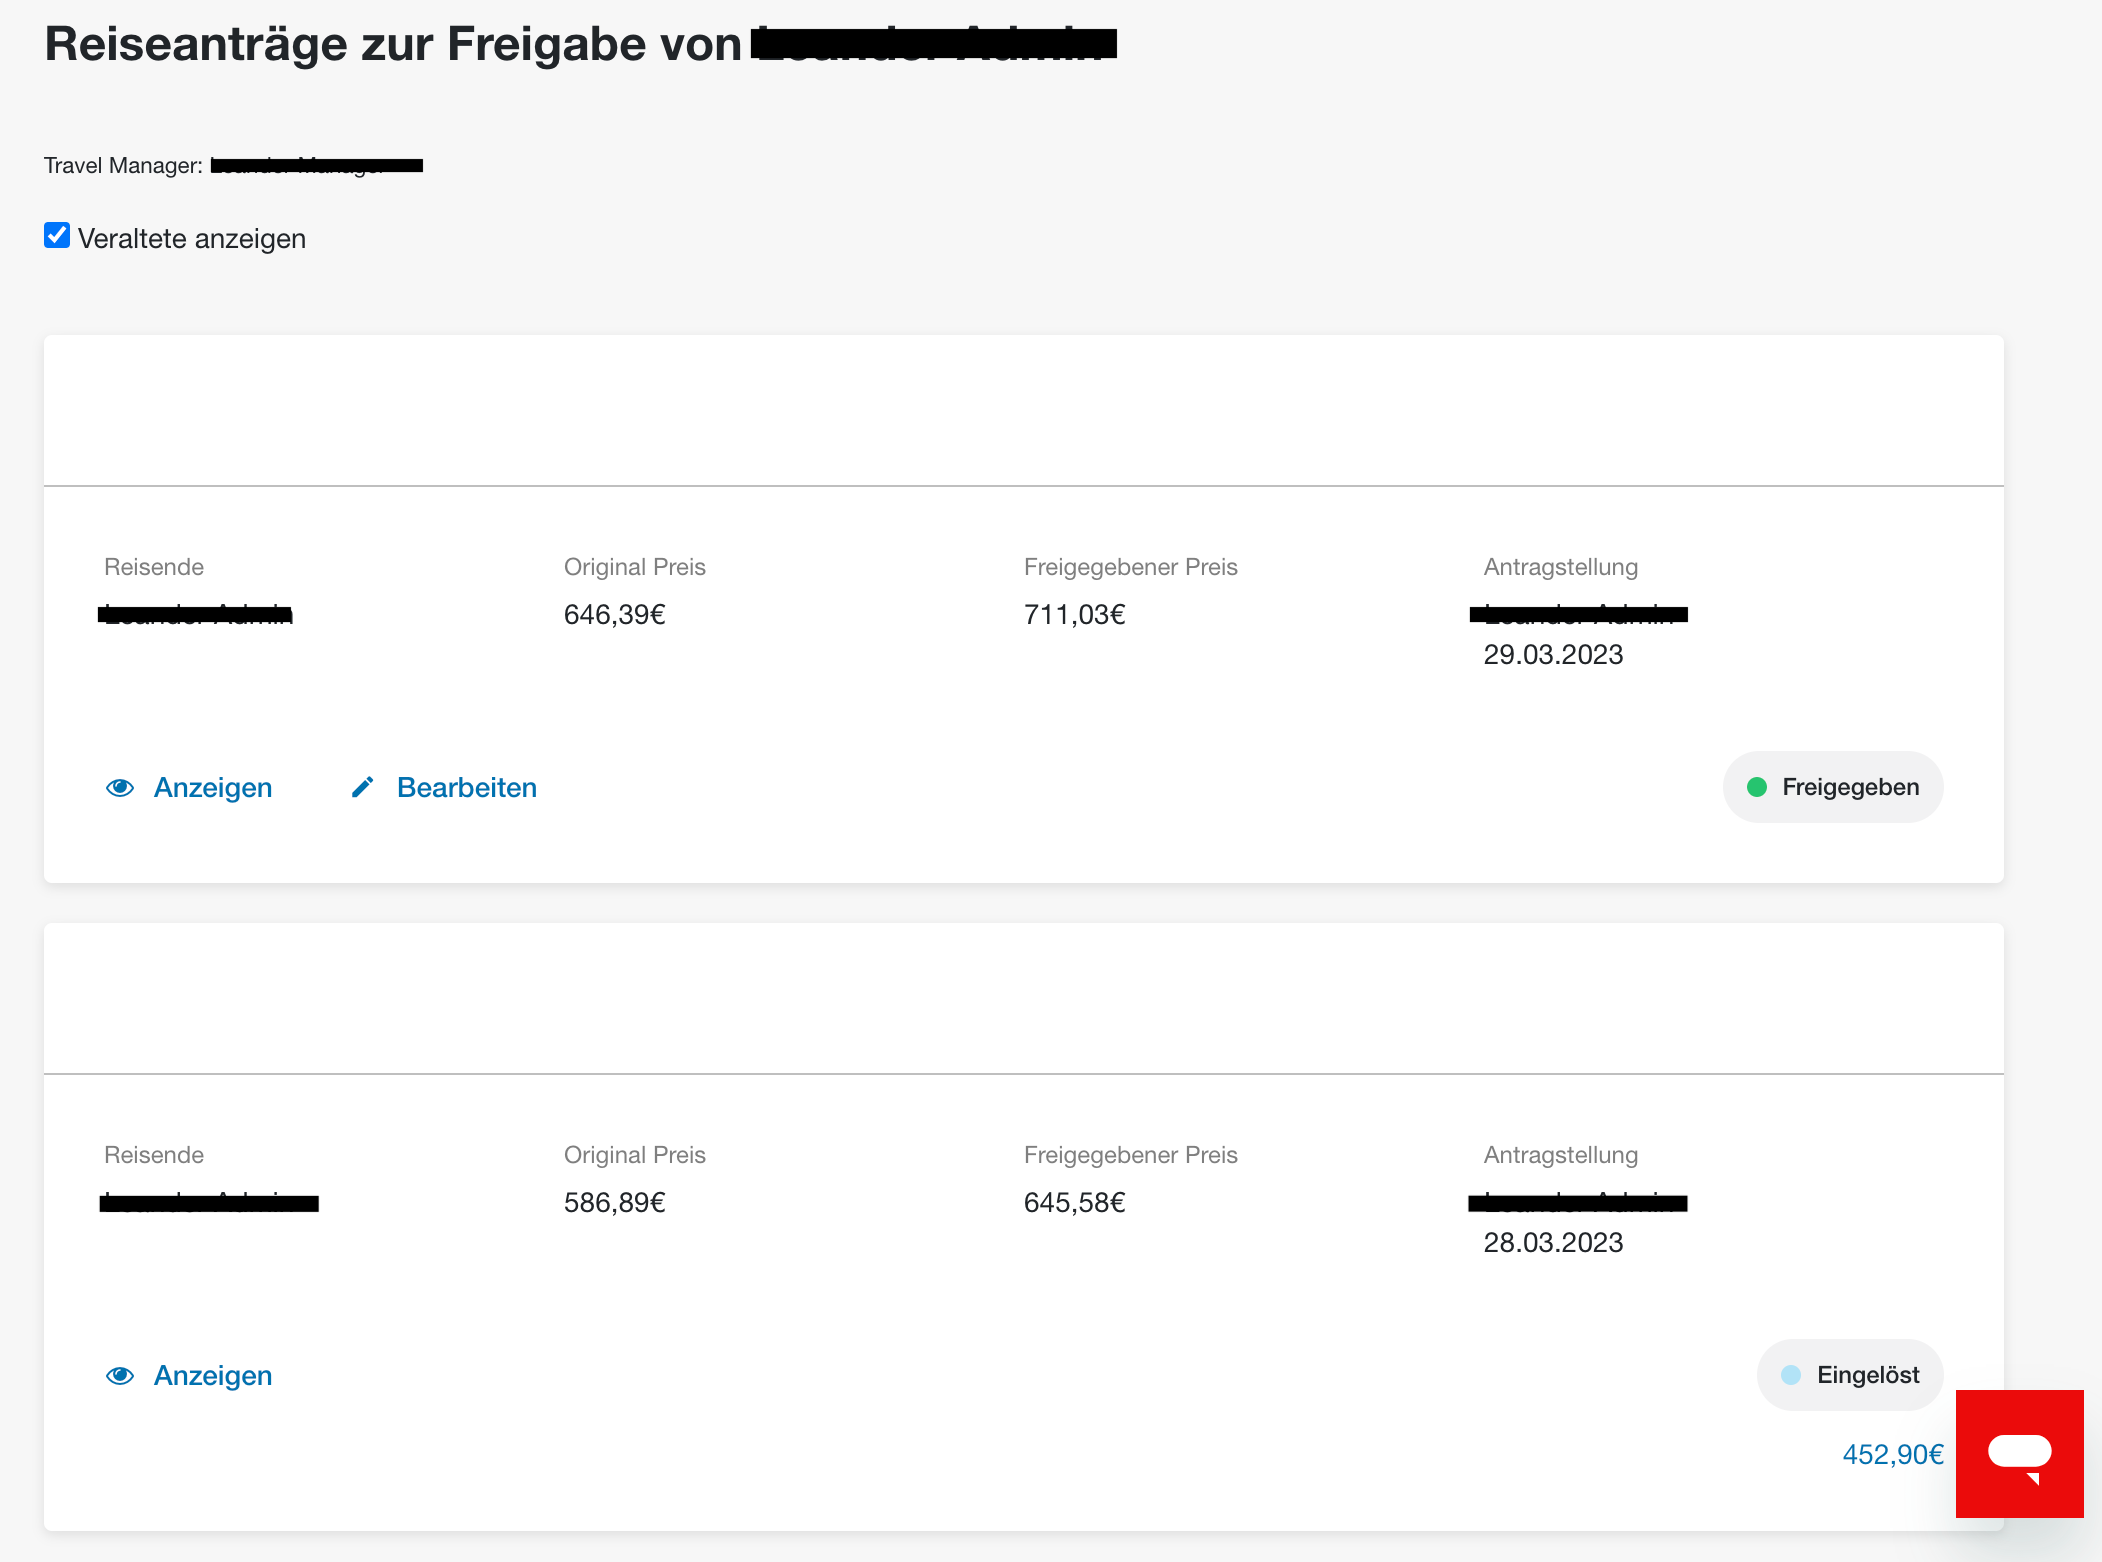Screen dimensions: 2102x1562
Task: Click the green status dot in Freigegeben
Action: 1757,787
